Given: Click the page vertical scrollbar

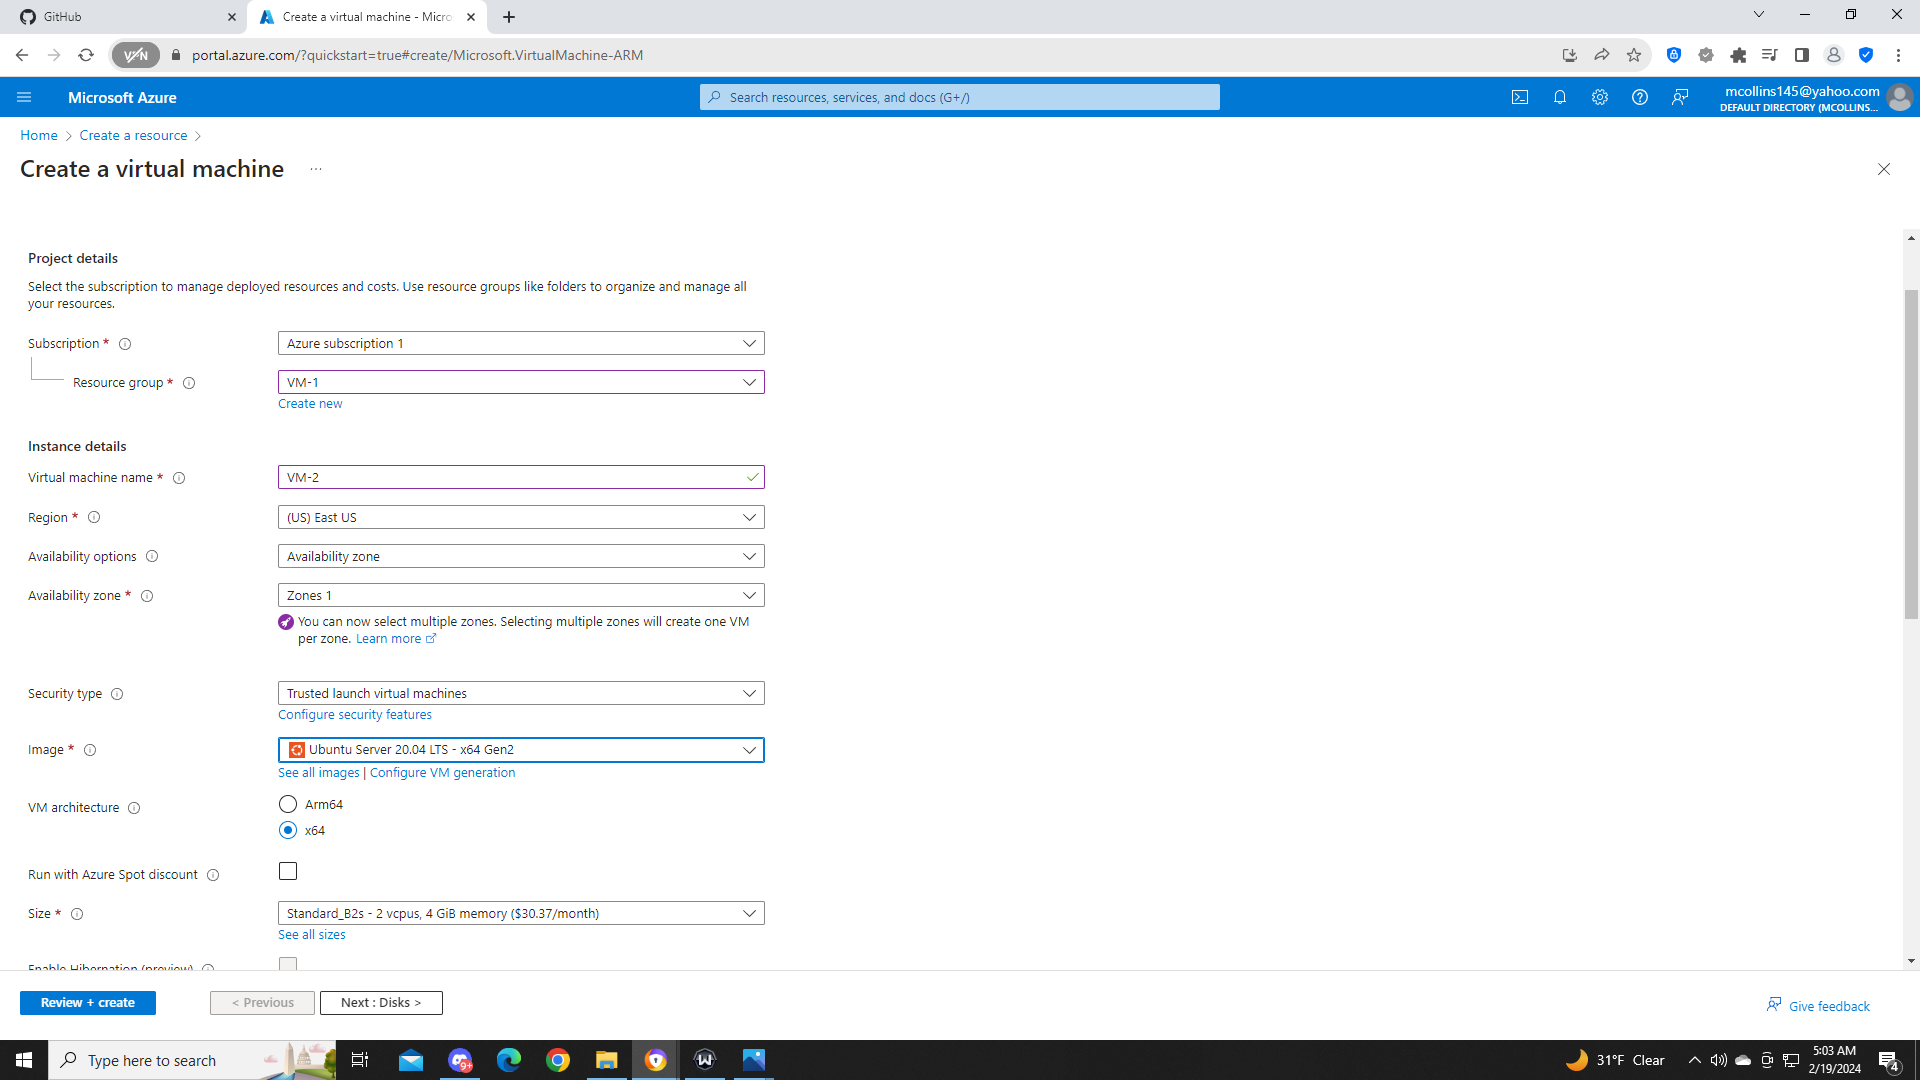Looking at the screenshot, I should (1911, 455).
